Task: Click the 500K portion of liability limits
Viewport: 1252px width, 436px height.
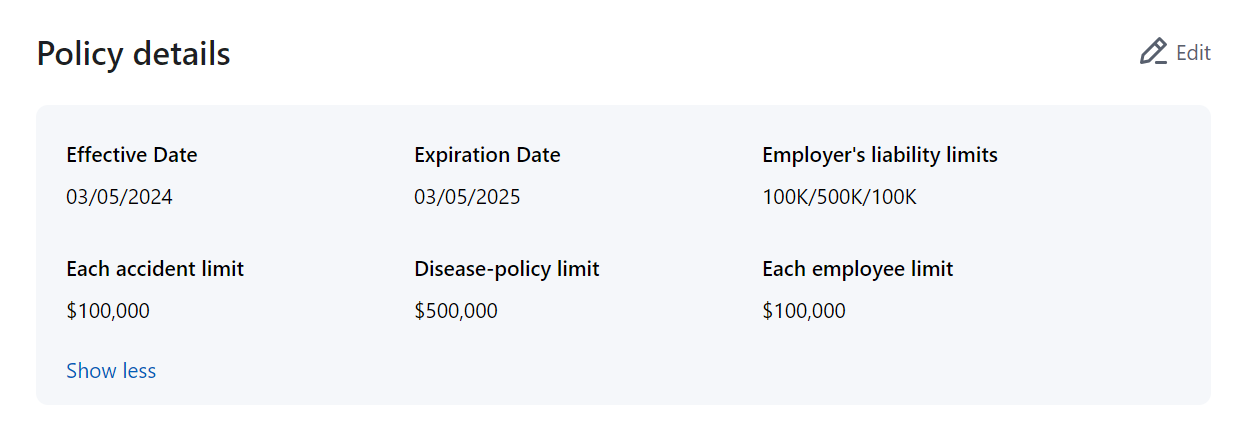Action: [840, 197]
